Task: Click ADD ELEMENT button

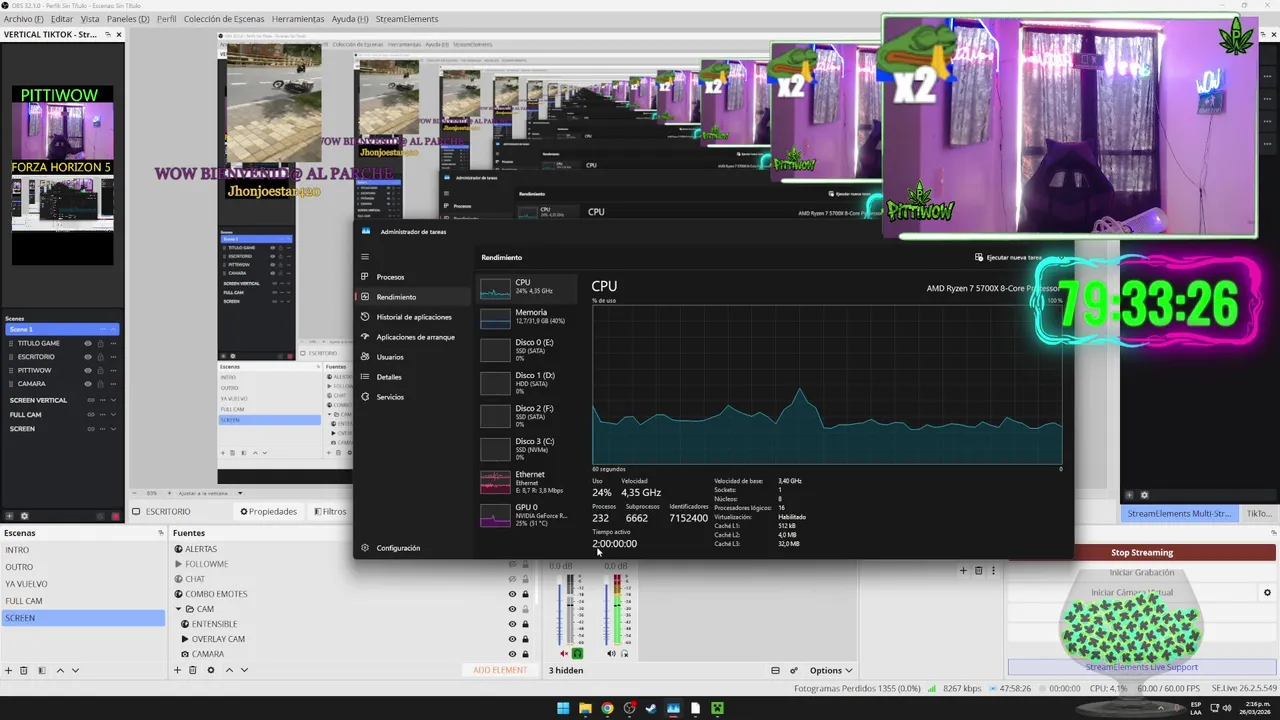Action: tap(500, 670)
